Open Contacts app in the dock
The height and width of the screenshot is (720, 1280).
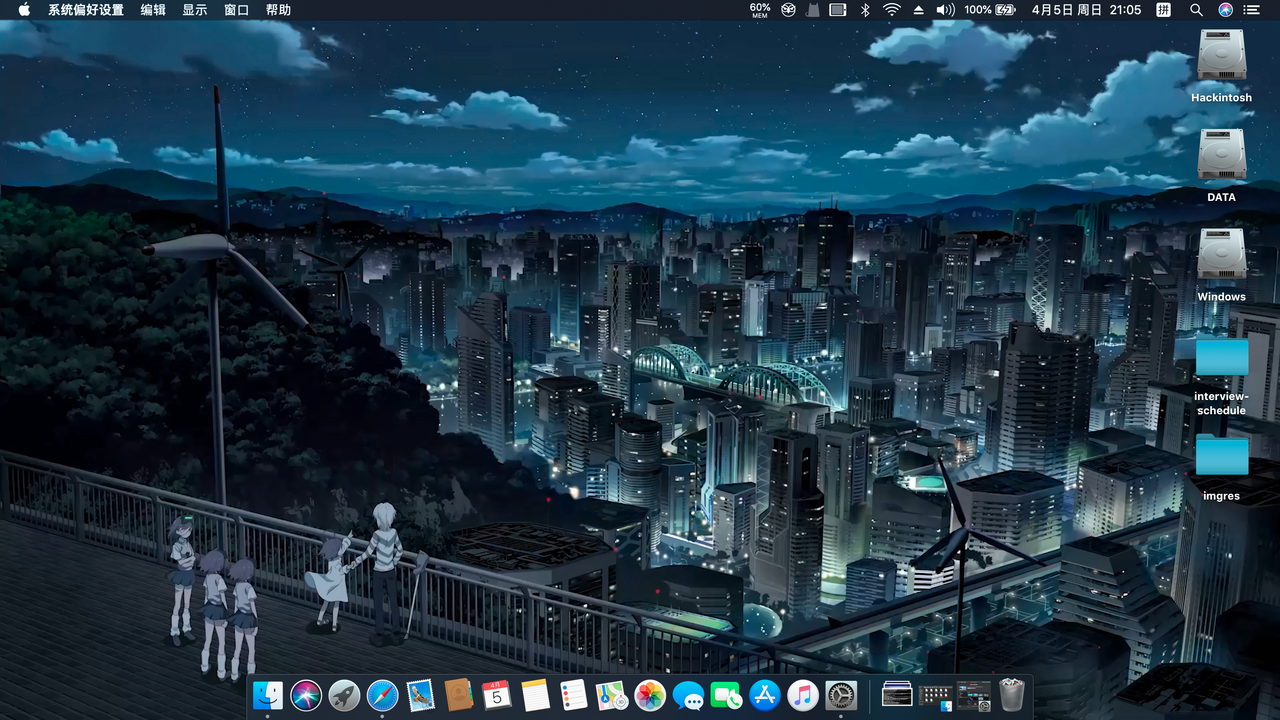coord(459,695)
